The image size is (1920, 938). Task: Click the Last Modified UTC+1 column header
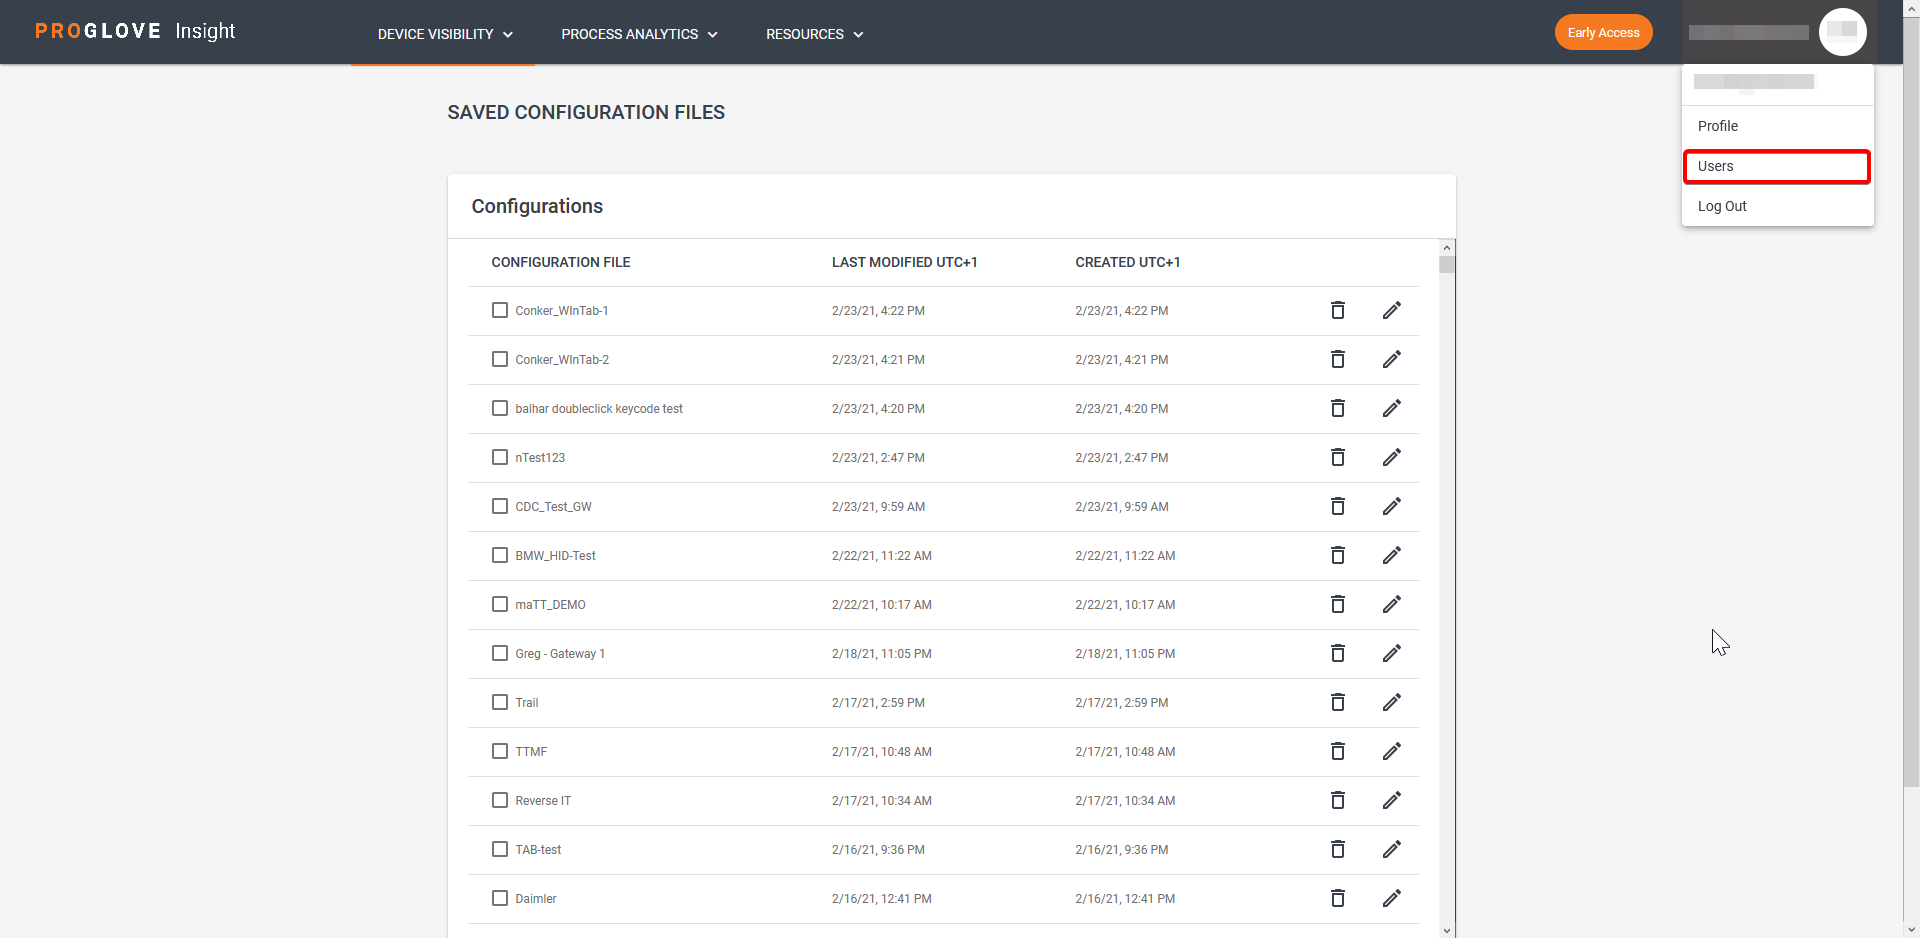[904, 262]
